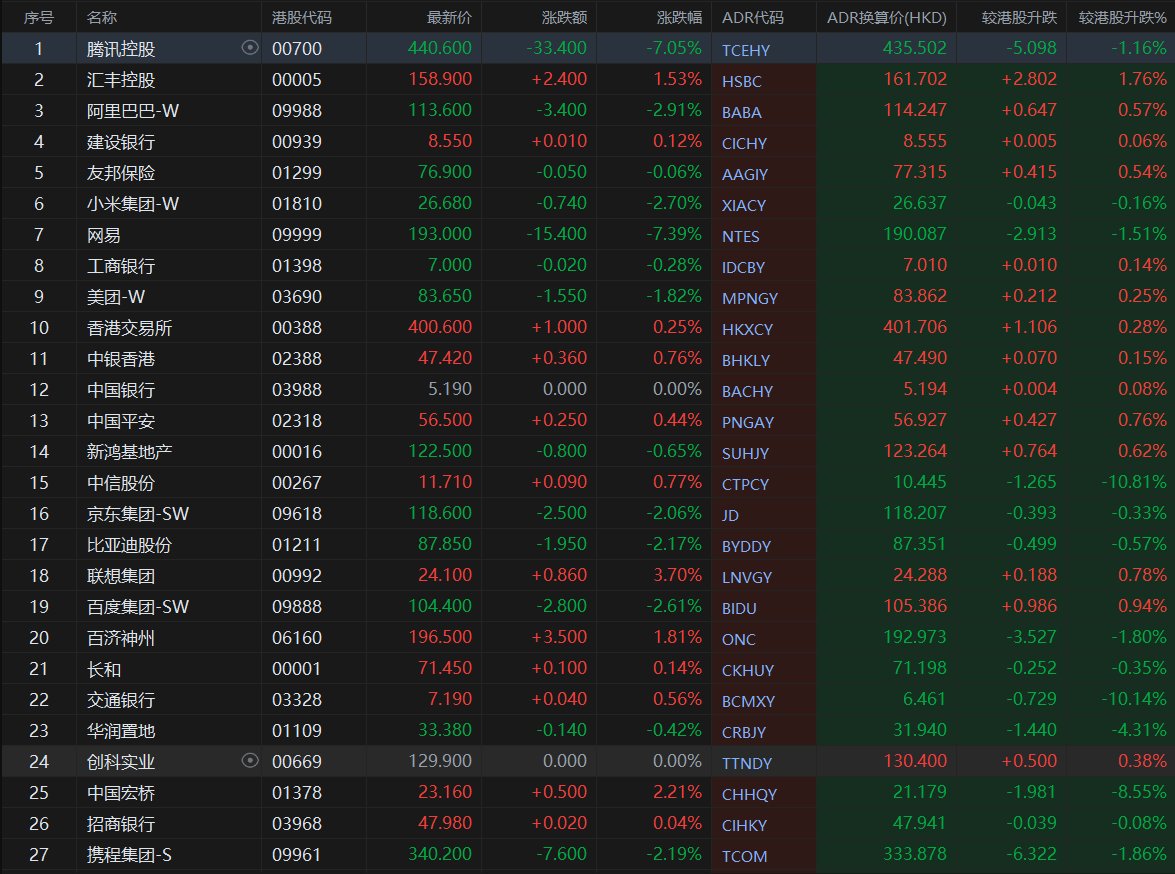Click the ONC ADR code
This screenshot has width=1175, height=874.
[739, 639]
